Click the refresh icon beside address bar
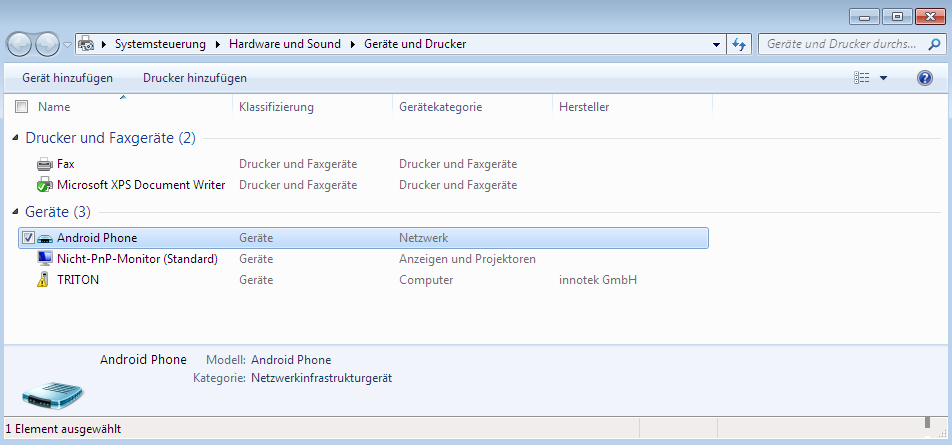The image size is (952, 445). [739, 44]
